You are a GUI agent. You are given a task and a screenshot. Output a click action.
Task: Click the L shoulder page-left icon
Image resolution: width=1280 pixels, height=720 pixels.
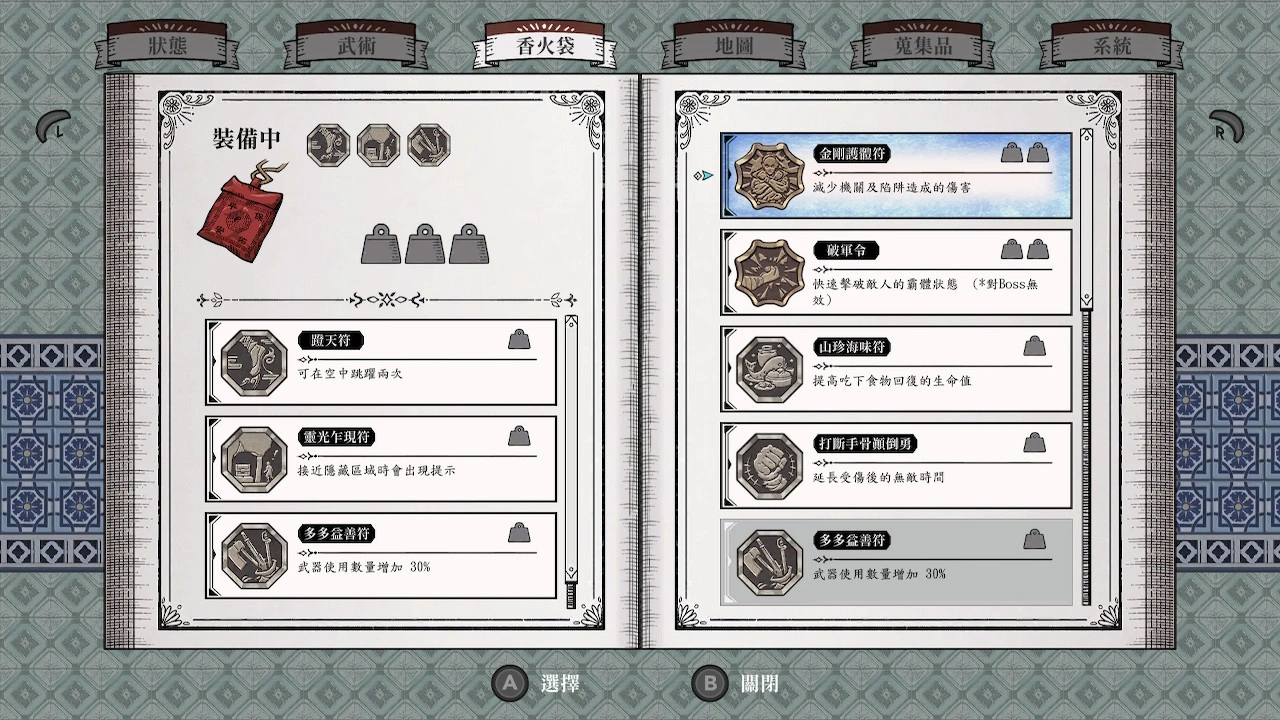click(x=53, y=127)
